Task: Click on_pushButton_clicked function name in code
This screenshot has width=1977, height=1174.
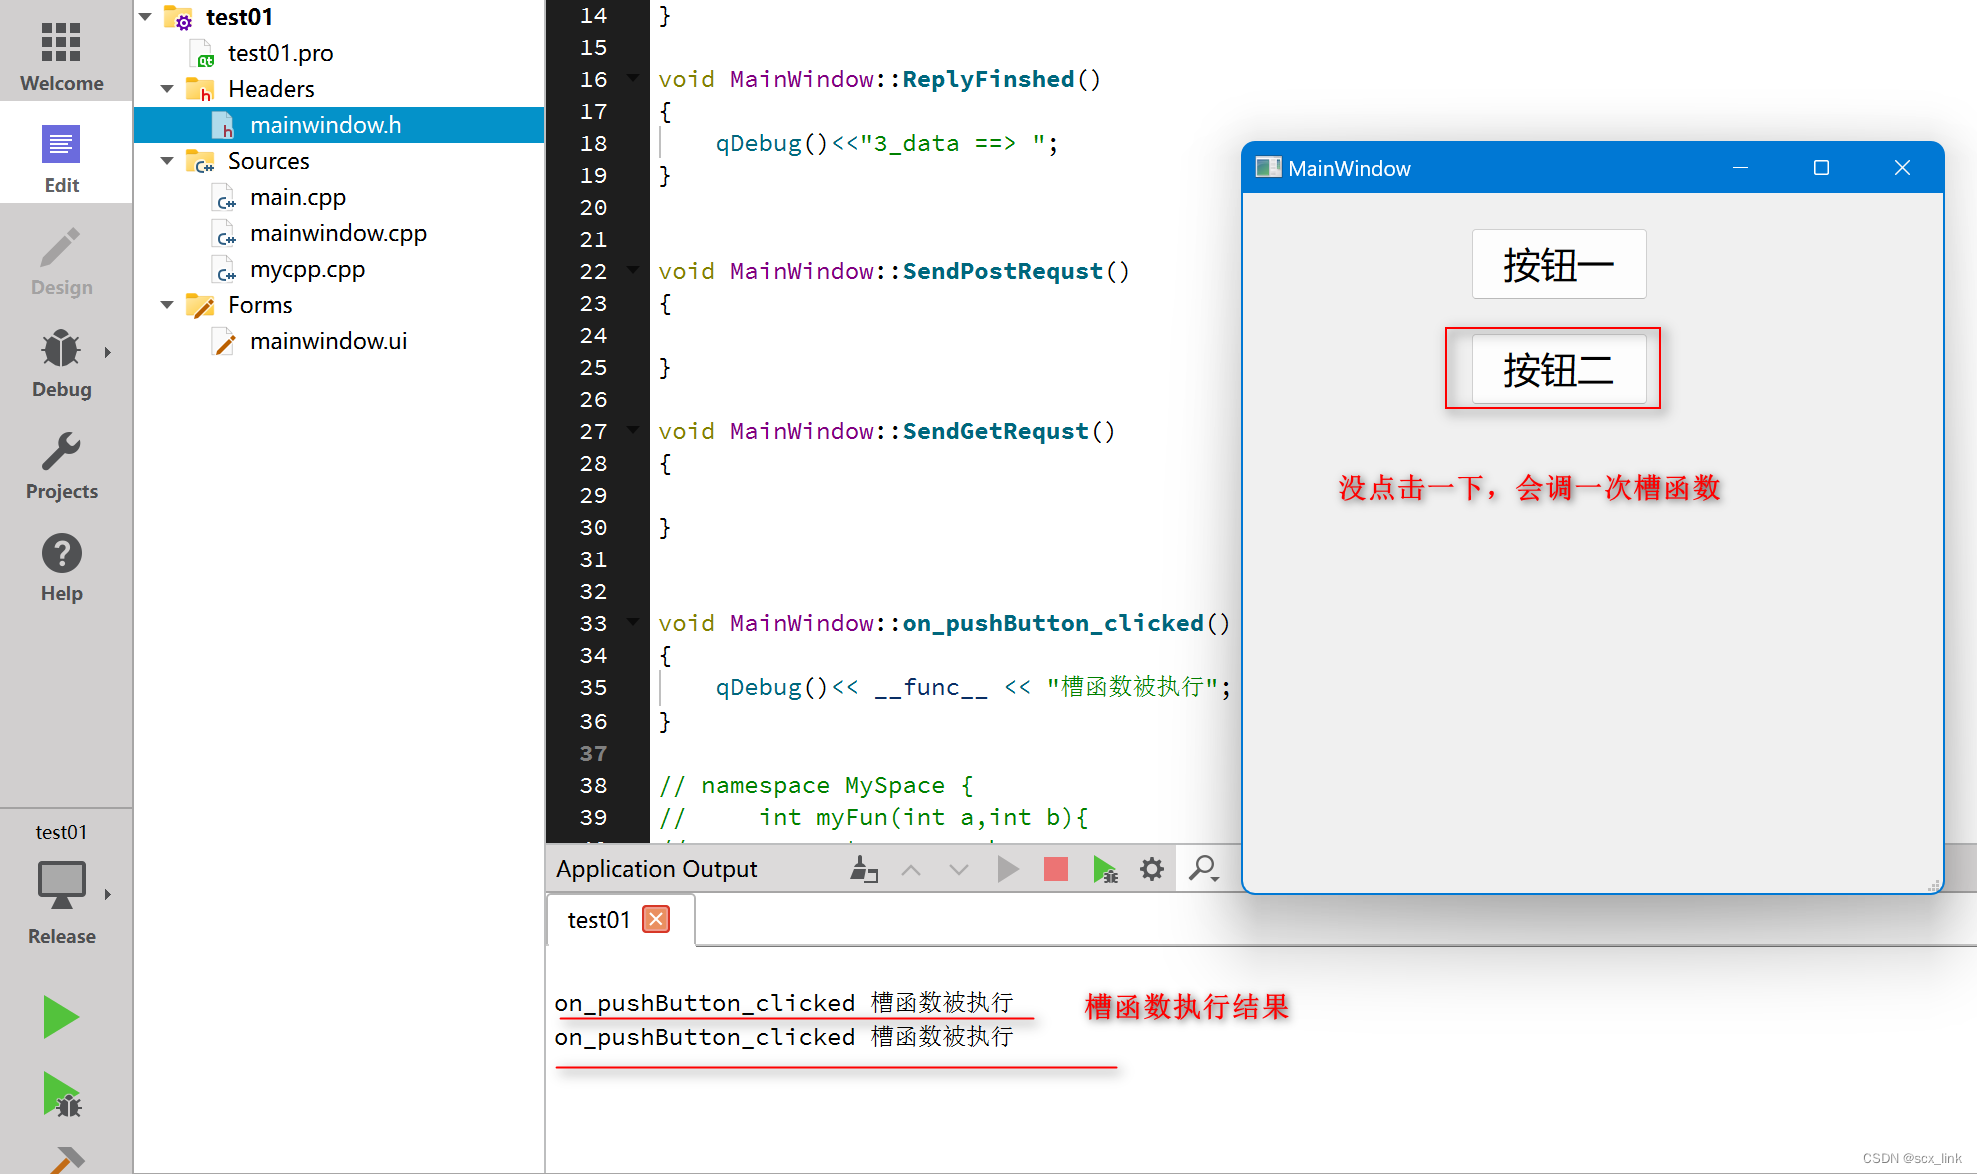Action: point(1053,623)
